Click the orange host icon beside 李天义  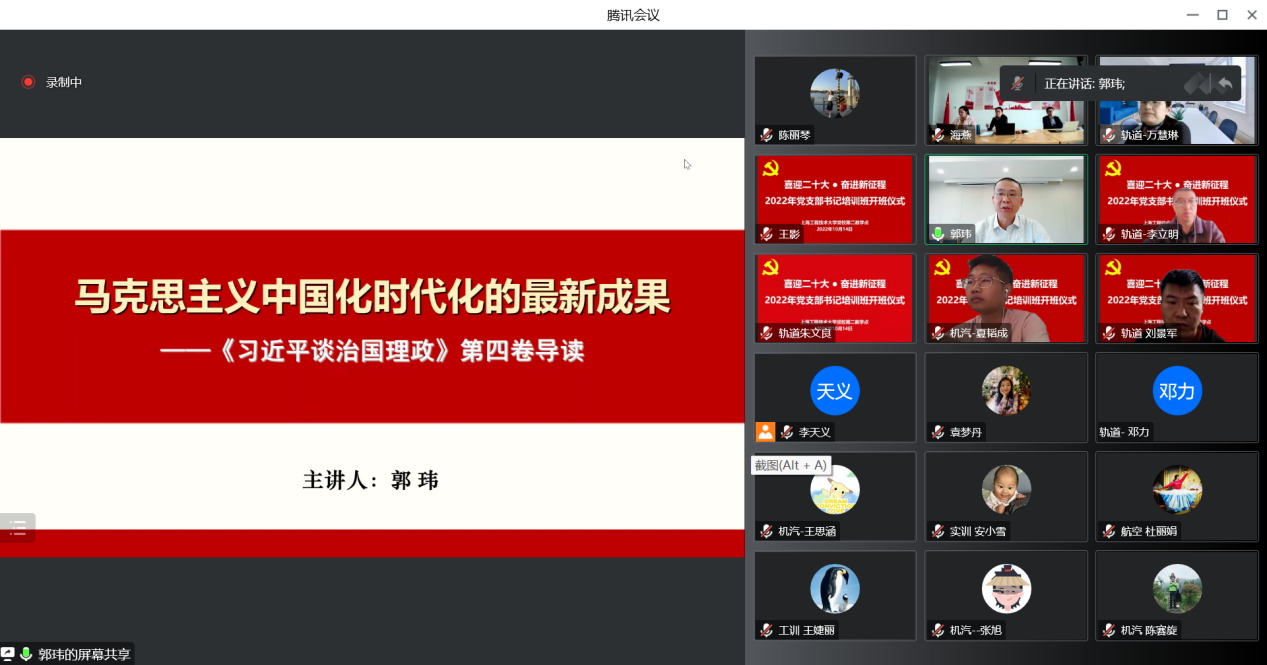[765, 432]
